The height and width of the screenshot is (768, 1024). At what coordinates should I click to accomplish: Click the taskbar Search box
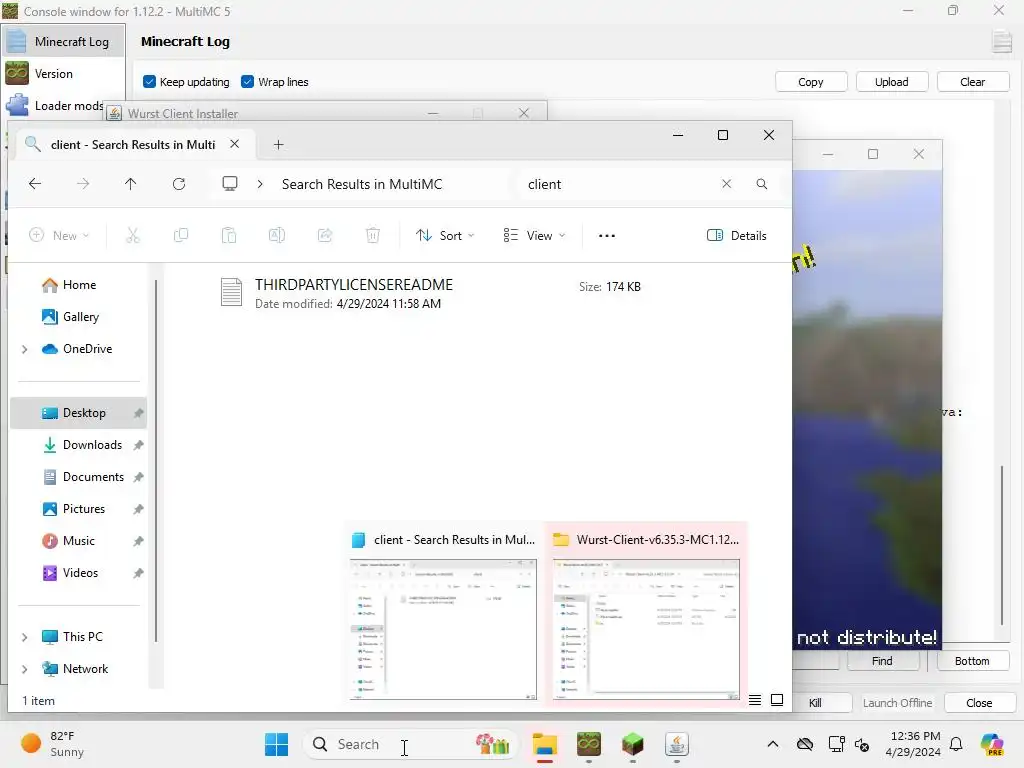(410, 744)
